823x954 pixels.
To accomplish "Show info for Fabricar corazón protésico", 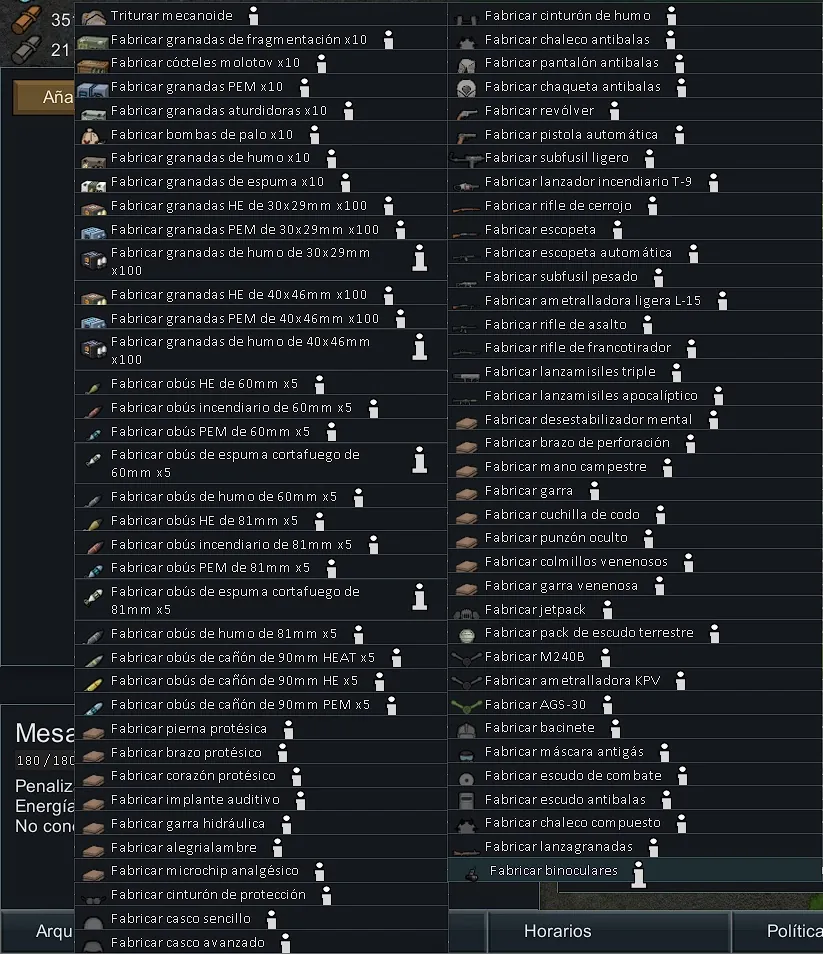I will coord(296,777).
